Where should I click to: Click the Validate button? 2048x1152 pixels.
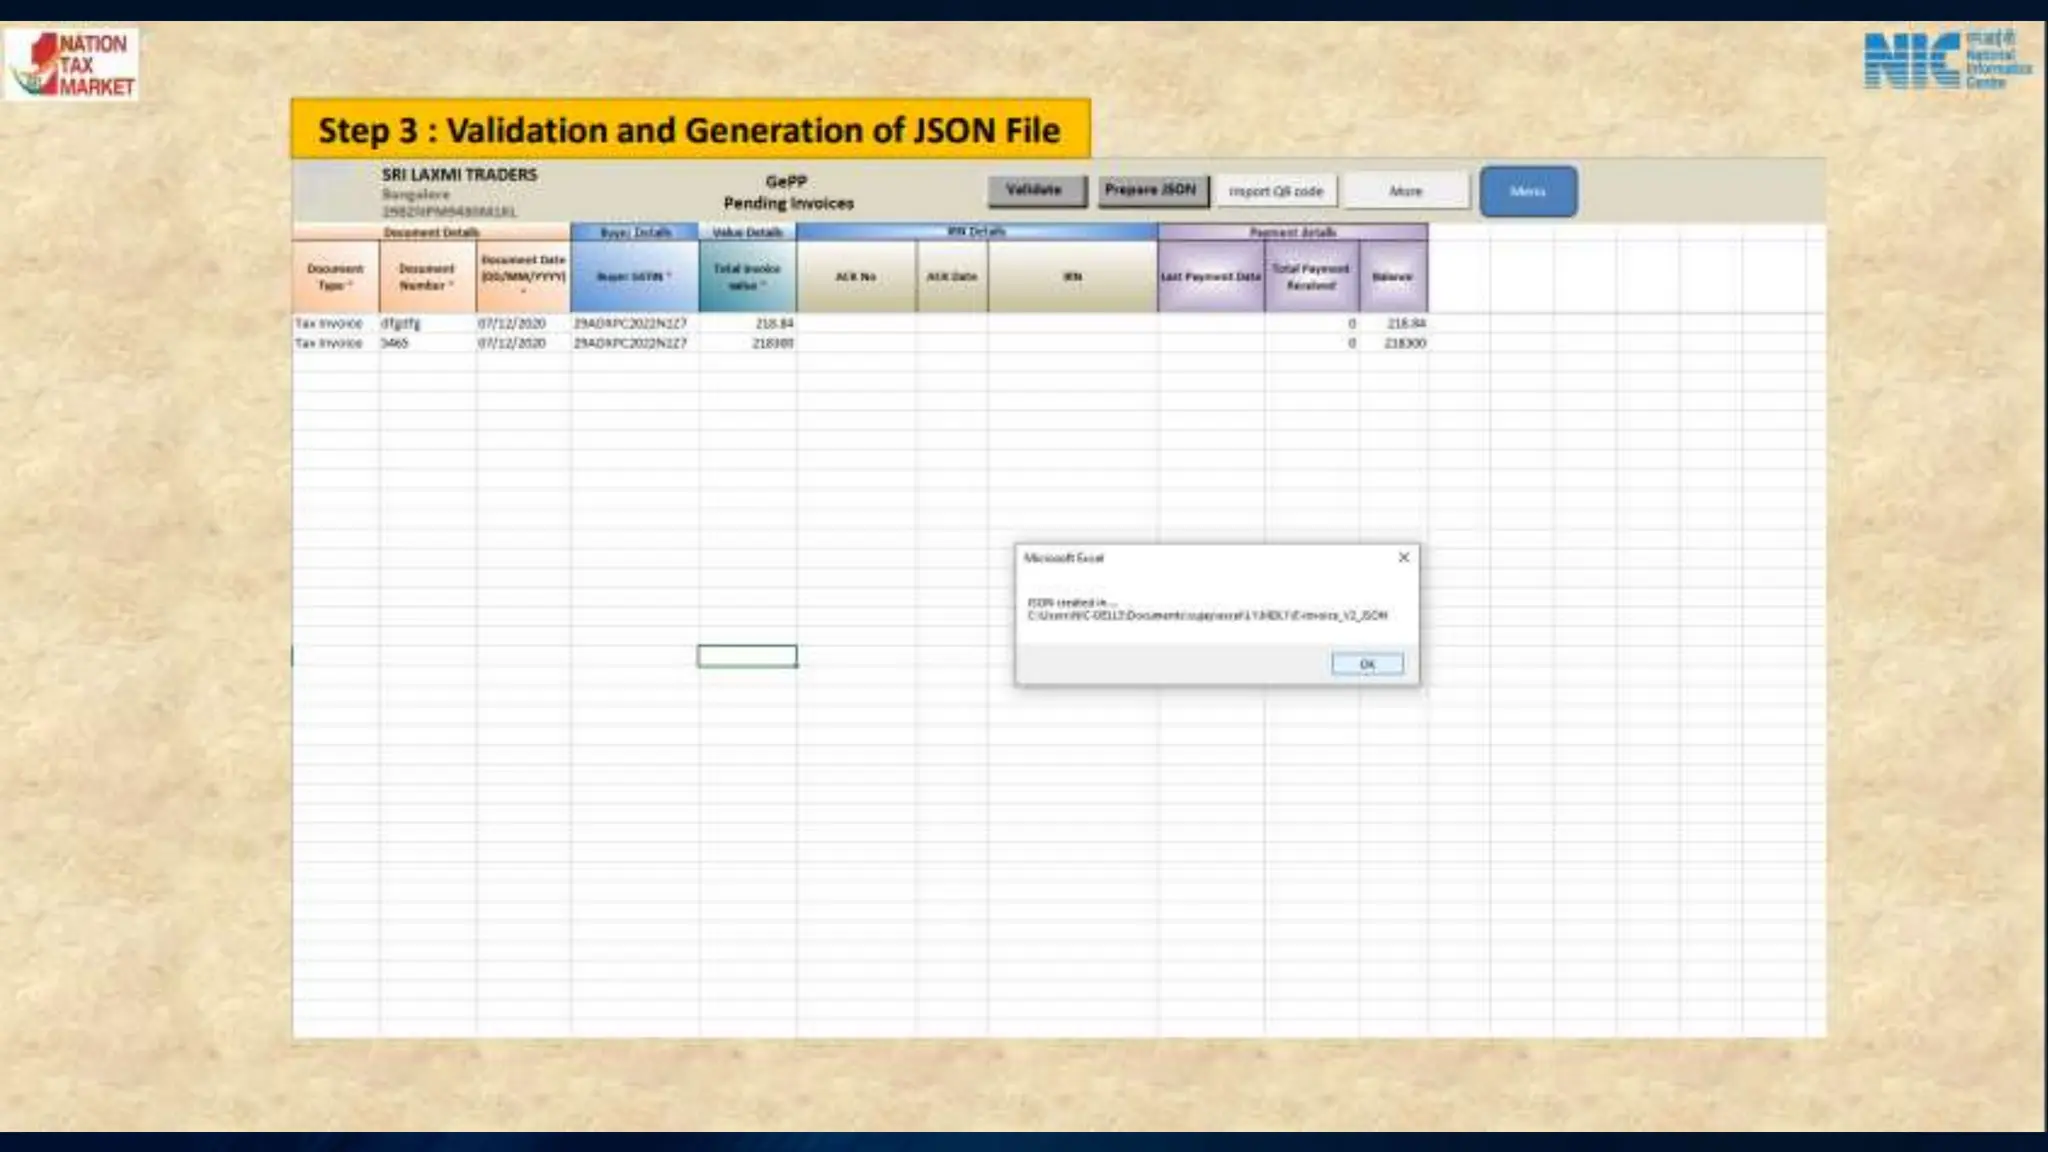[1037, 190]
